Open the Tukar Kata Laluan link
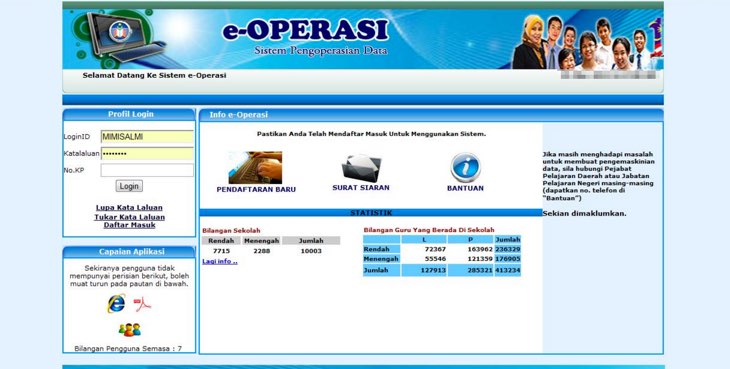The width and height of the screenshot is (730, 369). click(129, 217)
